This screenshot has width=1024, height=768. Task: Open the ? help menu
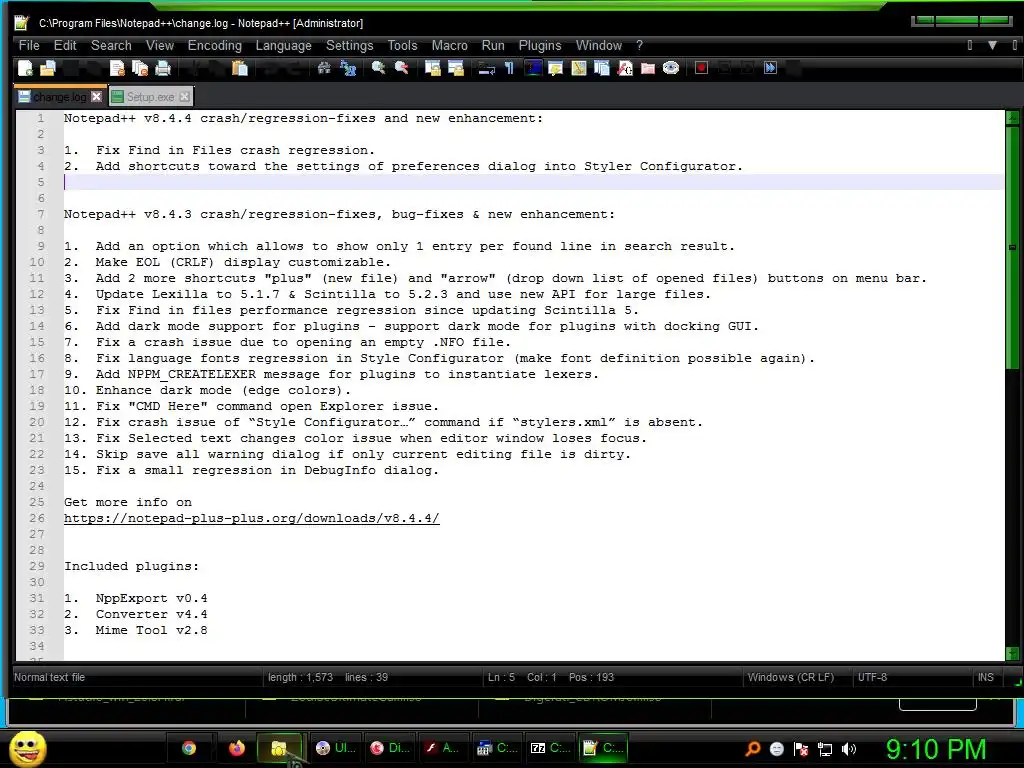tap(639, 45)
